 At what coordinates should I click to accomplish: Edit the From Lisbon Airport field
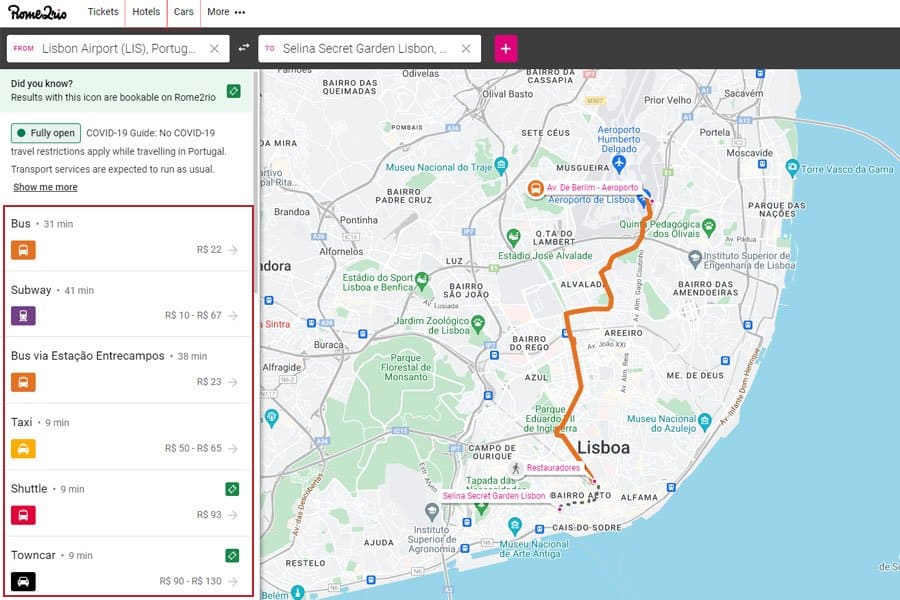coord(118,49)
